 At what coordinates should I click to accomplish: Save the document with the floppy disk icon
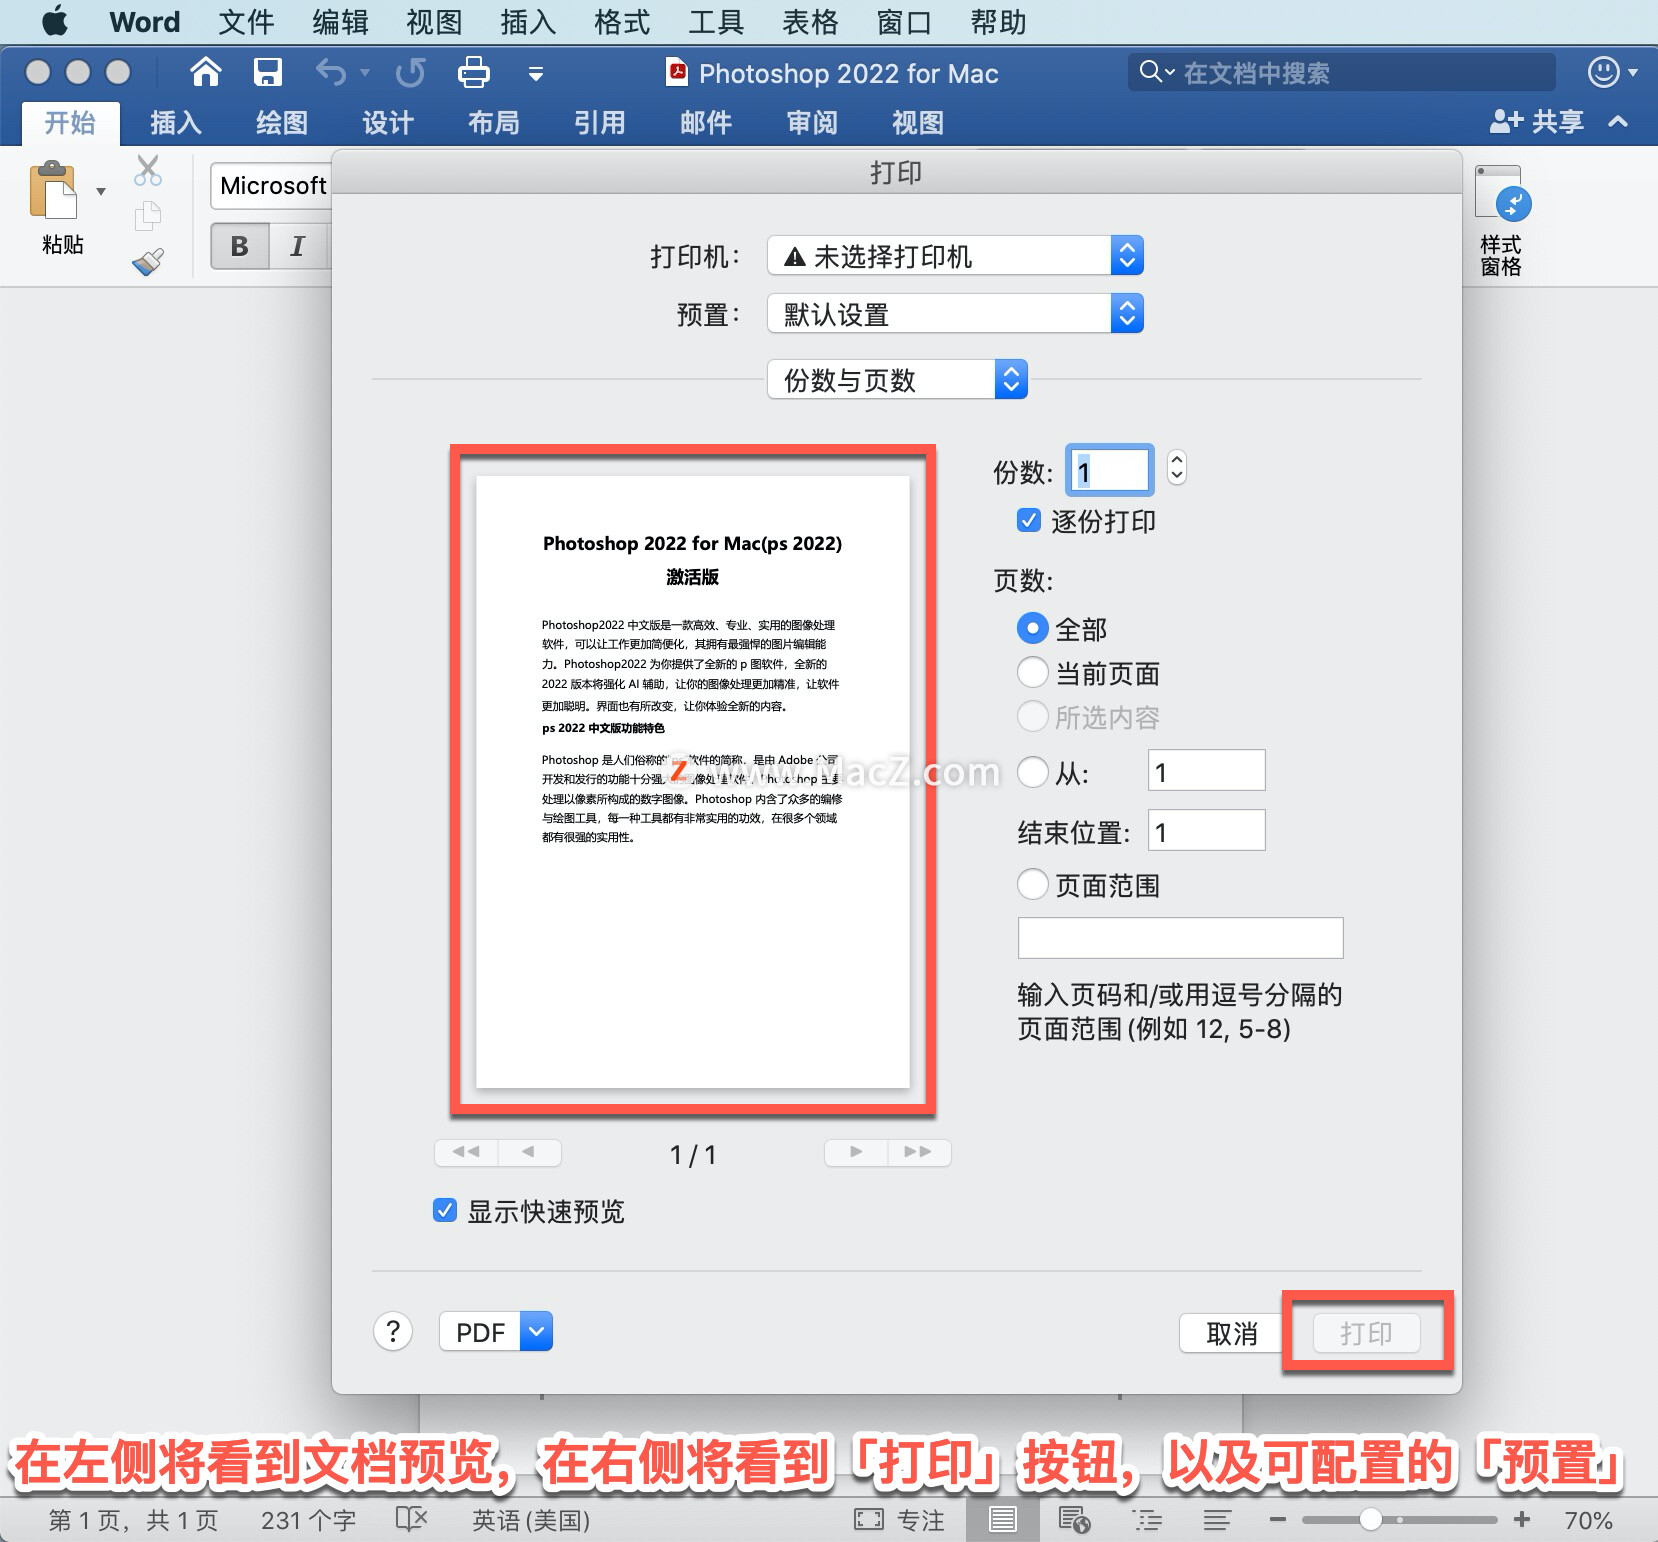[267, 72]
